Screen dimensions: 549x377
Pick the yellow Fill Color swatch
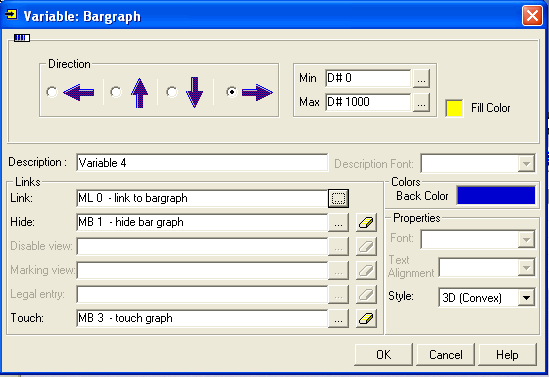pyautogui.click(x=454, y=108)
